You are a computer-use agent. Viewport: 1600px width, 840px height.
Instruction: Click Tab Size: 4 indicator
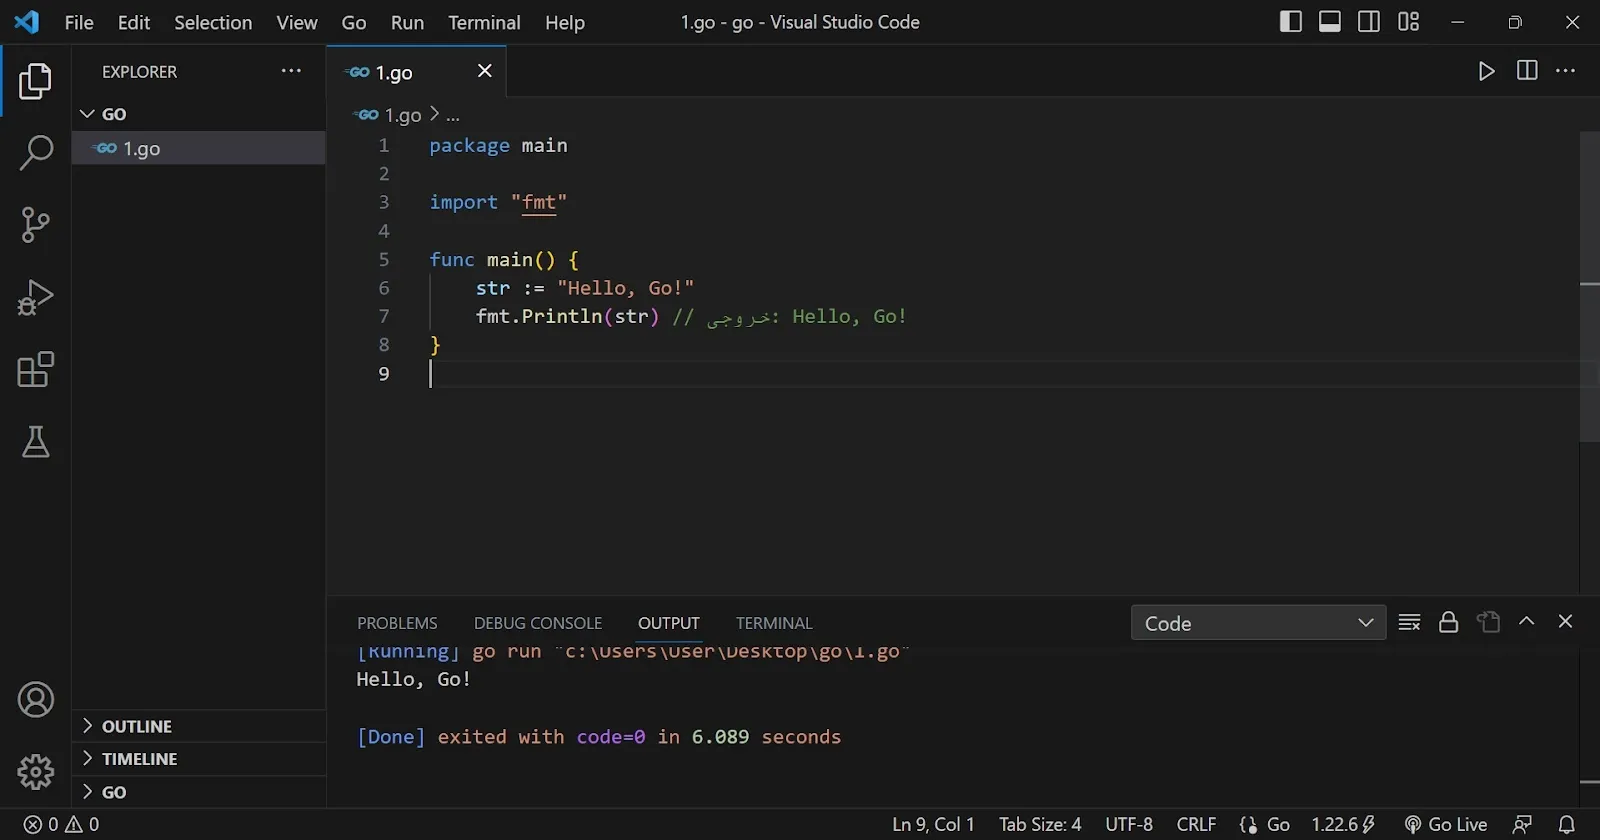[x=1040, y=824]
